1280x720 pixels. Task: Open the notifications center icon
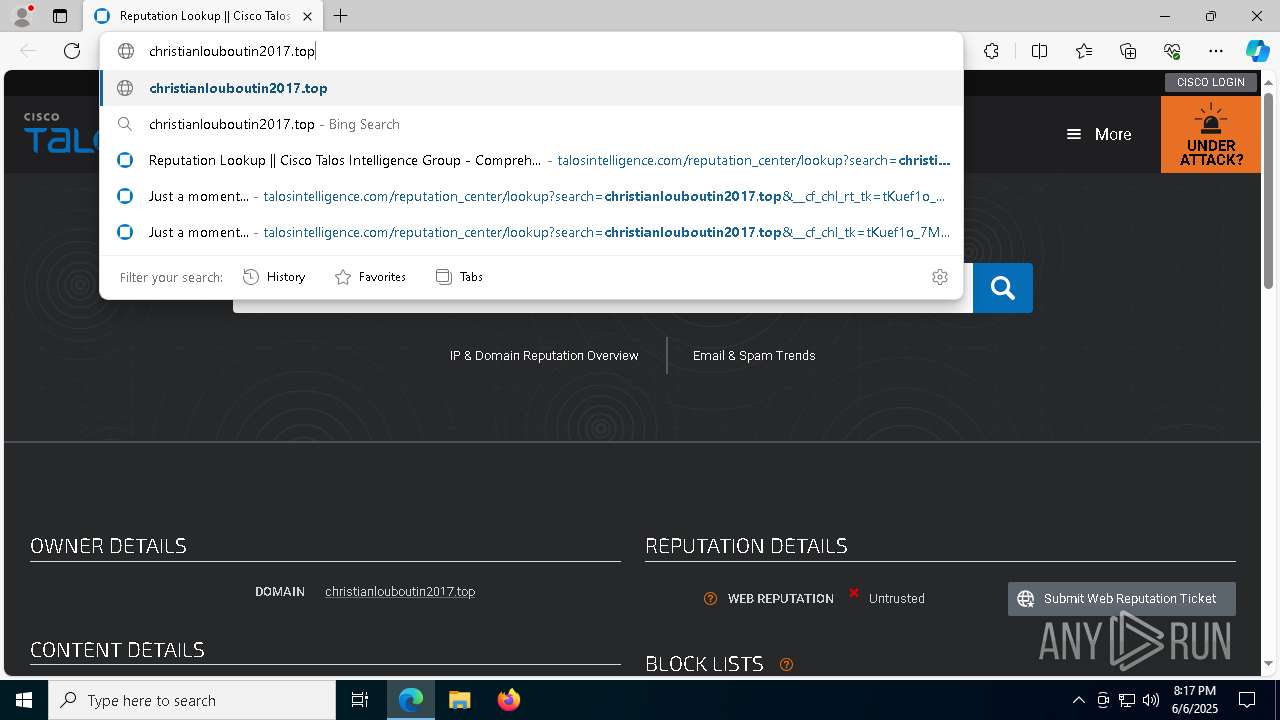click(x=1247, y=700)
